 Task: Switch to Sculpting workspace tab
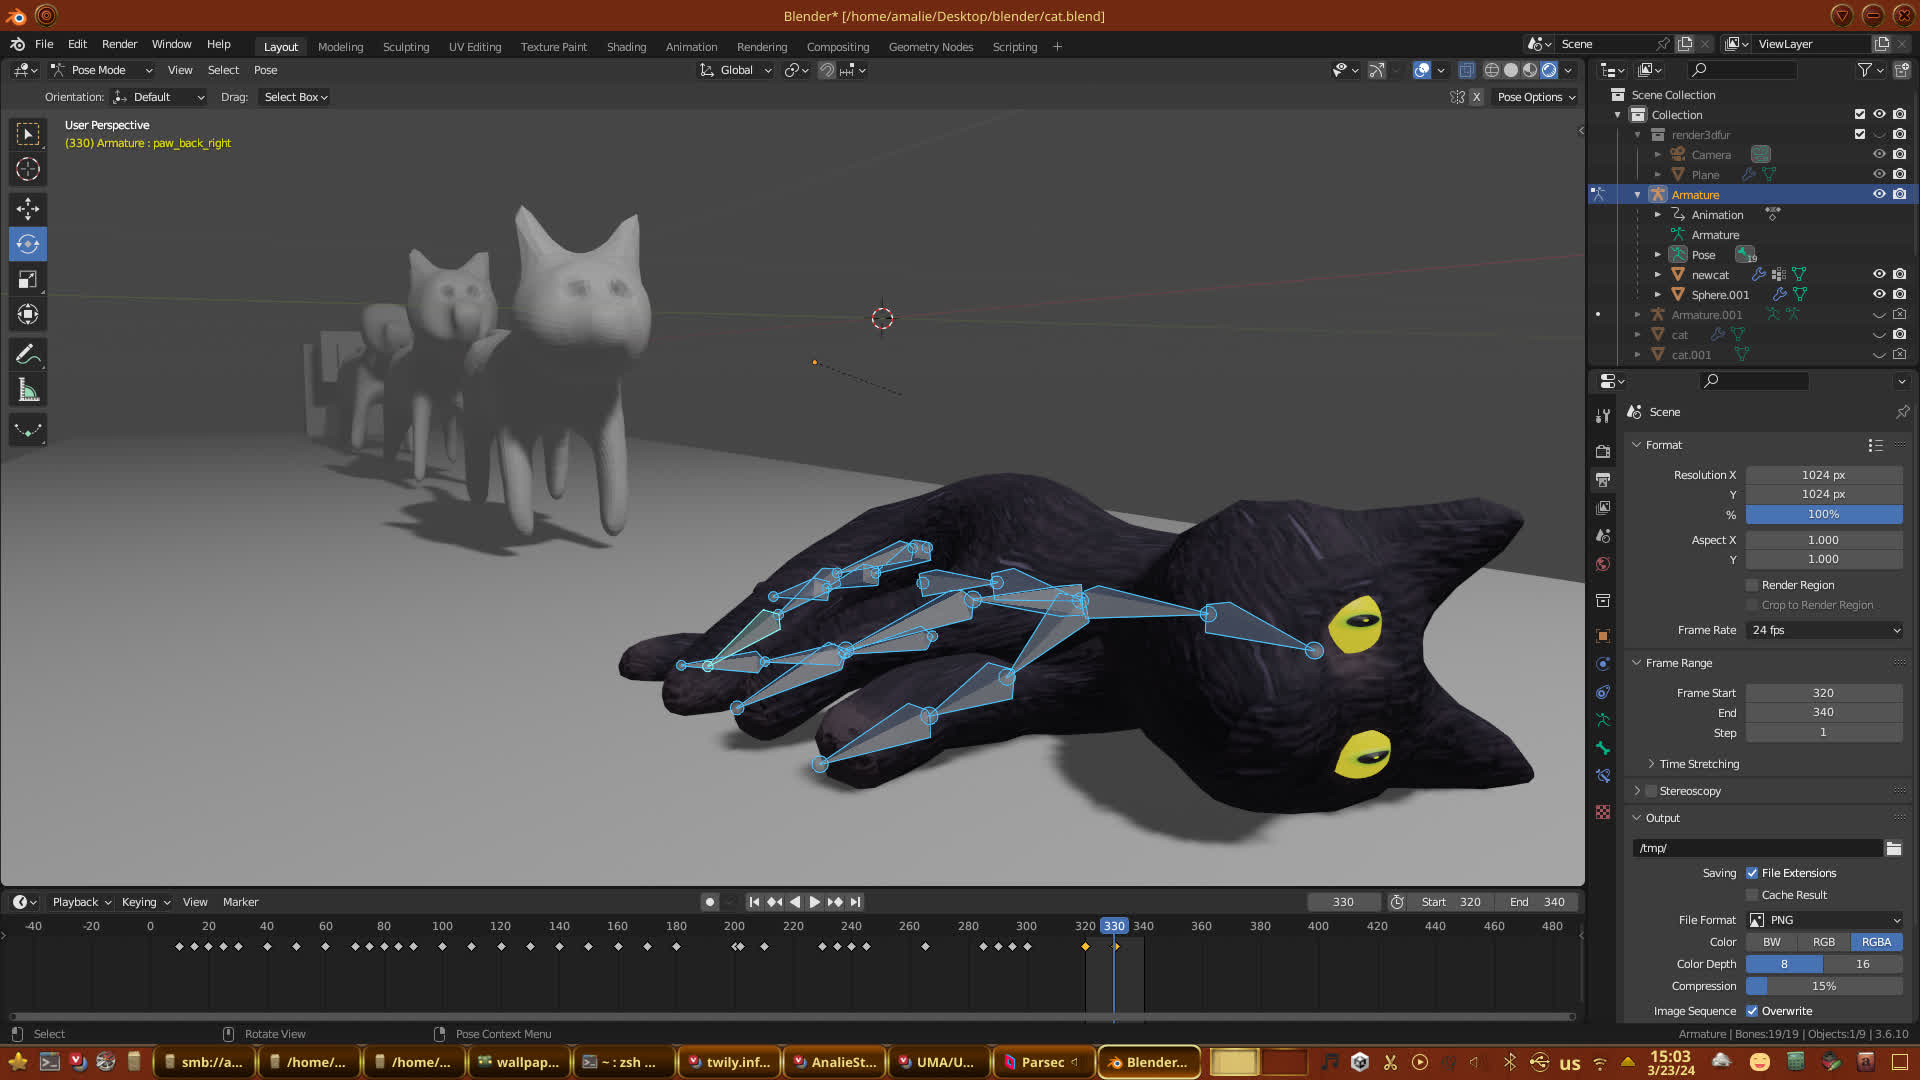pyautogui.click(x=405, y=46)
